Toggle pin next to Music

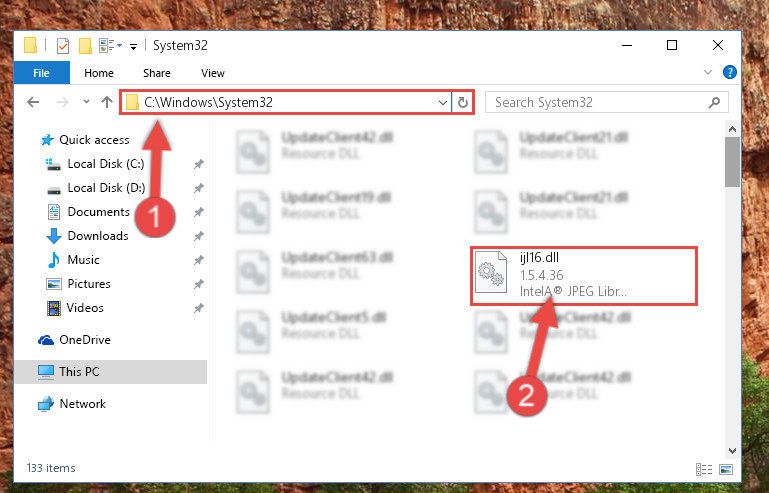[x=199, y=260]
